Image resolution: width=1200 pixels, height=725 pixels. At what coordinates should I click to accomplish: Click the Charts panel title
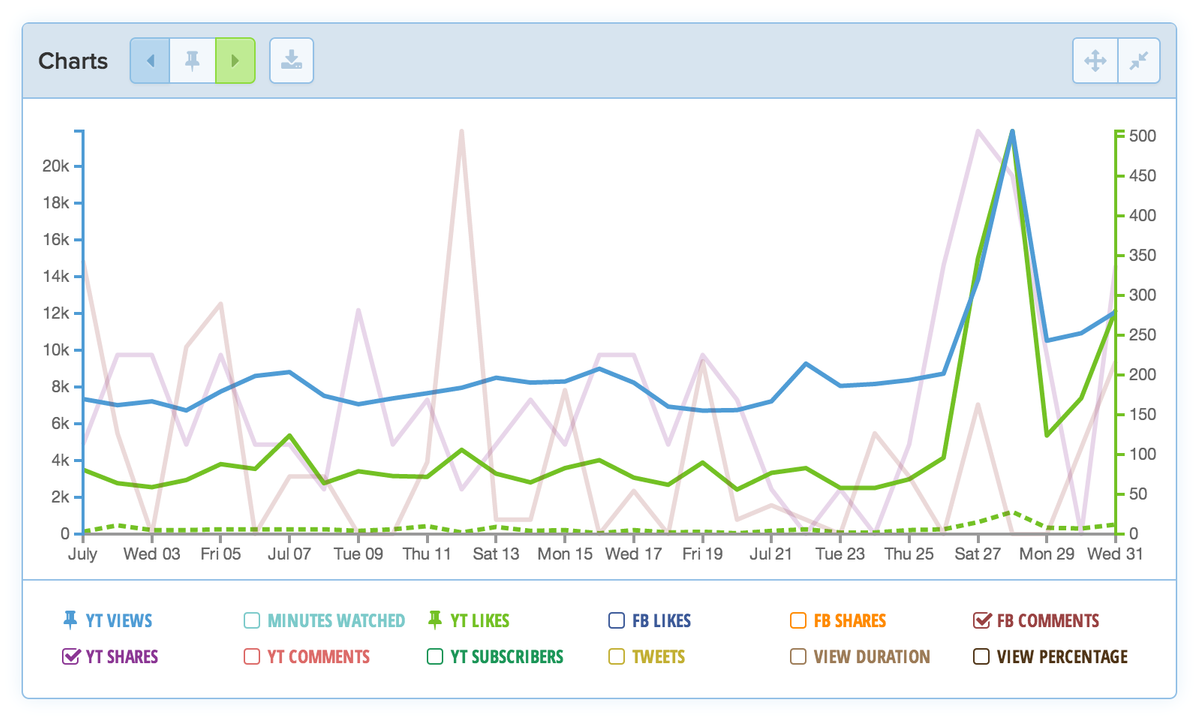pyautogui.click(x=73, y=61)
